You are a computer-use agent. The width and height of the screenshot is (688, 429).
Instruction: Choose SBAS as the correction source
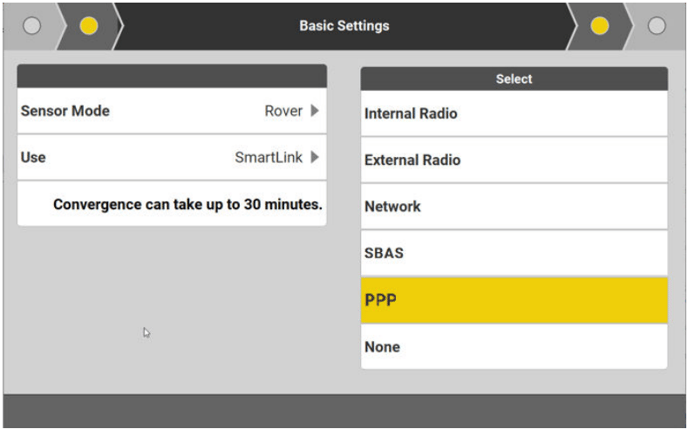(x=513, y=253)
